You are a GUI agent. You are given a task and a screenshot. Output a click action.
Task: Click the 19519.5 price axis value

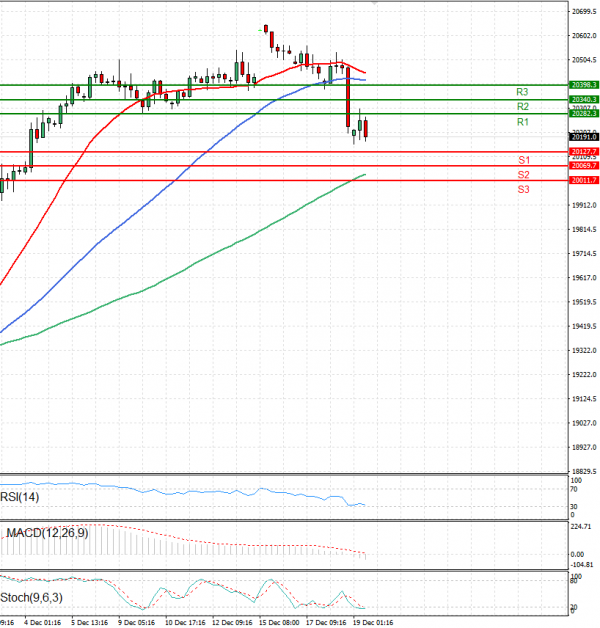tap(584, 302)
